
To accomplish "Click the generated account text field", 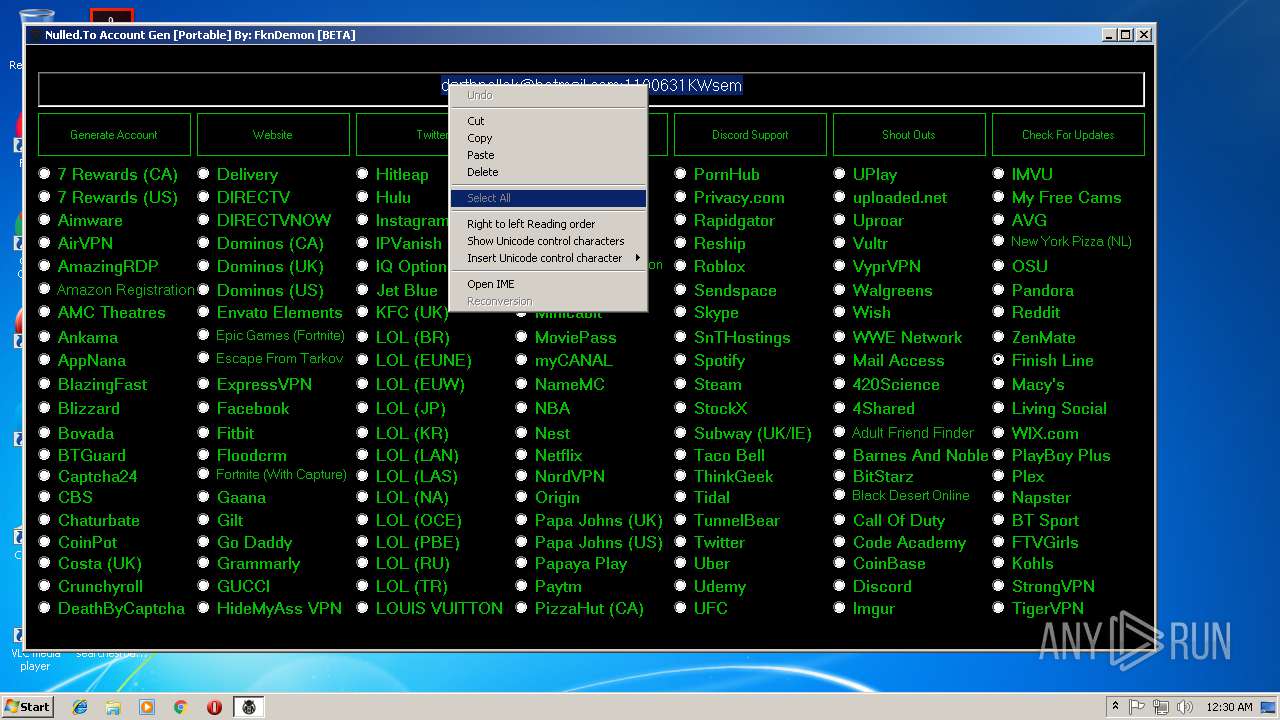I will click(591, 88).
